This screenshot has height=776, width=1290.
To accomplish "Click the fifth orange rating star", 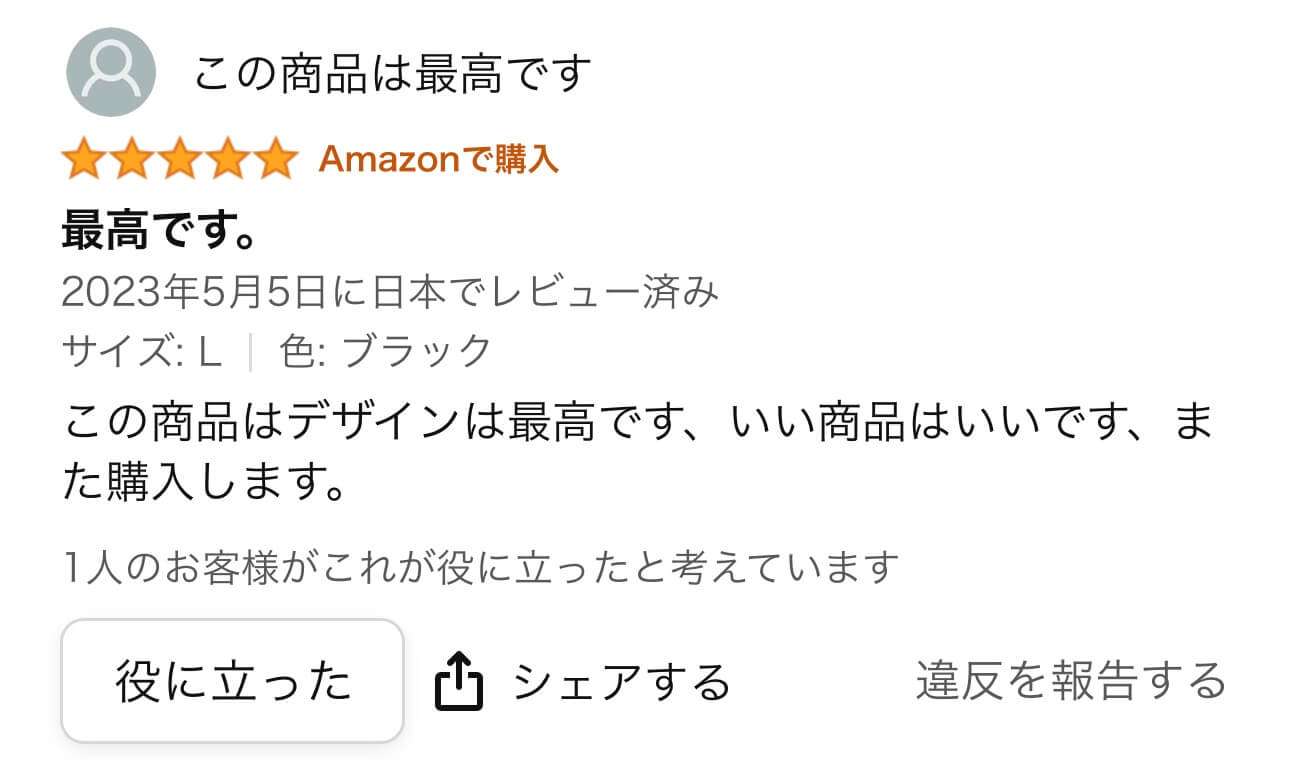I will [274, 160].
